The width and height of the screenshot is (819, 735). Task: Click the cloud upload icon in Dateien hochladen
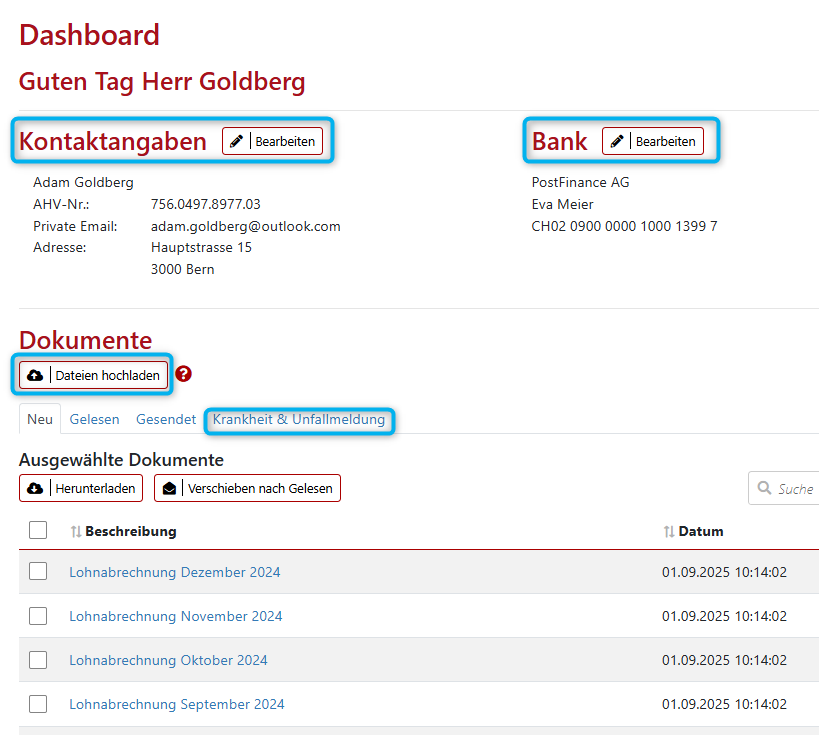pos(36,374)
